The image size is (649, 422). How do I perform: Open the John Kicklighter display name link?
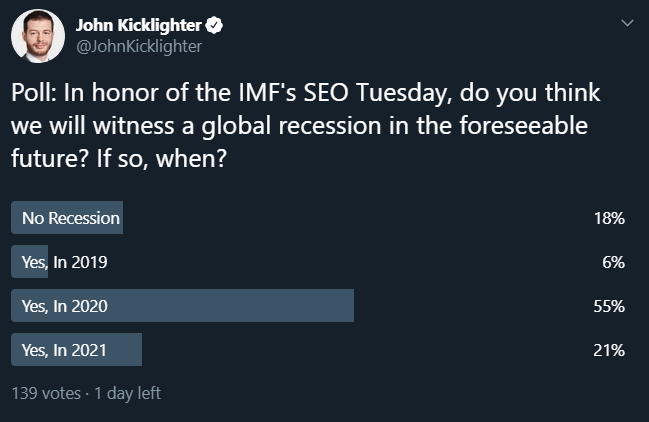coord(138,25)
